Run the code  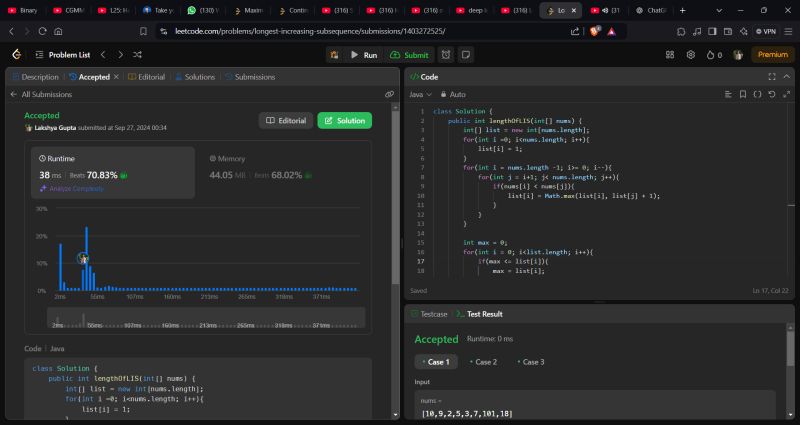[364, 55]
